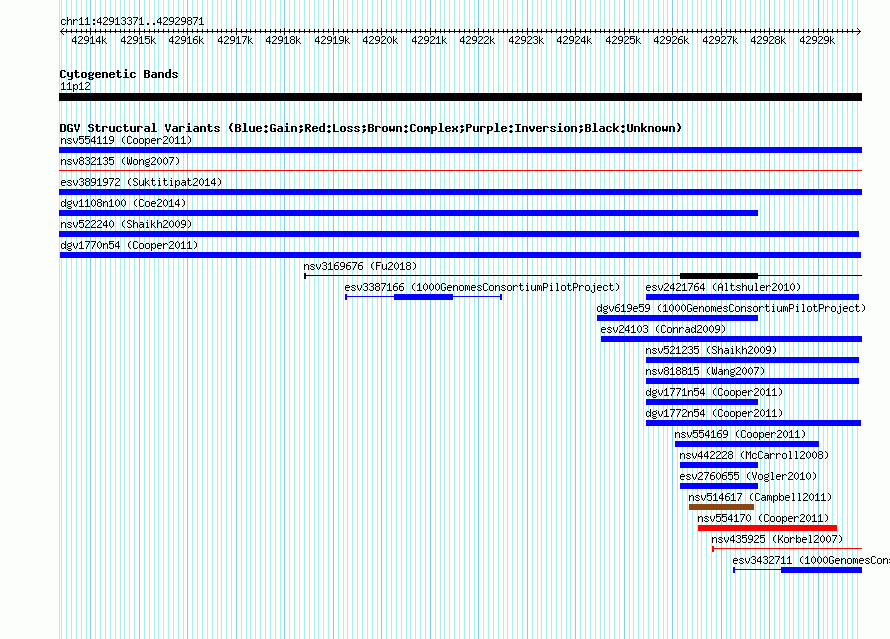Image resolution: width=890 pixels, height=639 pixels.
Task: Select the nsv554119 blue gain bar
Action: (x=460, y=150)
